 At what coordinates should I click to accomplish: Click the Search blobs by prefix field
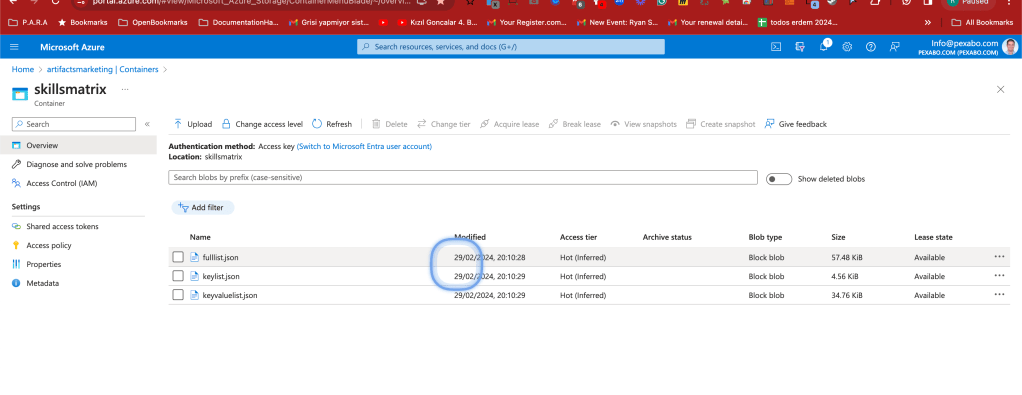click(463, 177)
